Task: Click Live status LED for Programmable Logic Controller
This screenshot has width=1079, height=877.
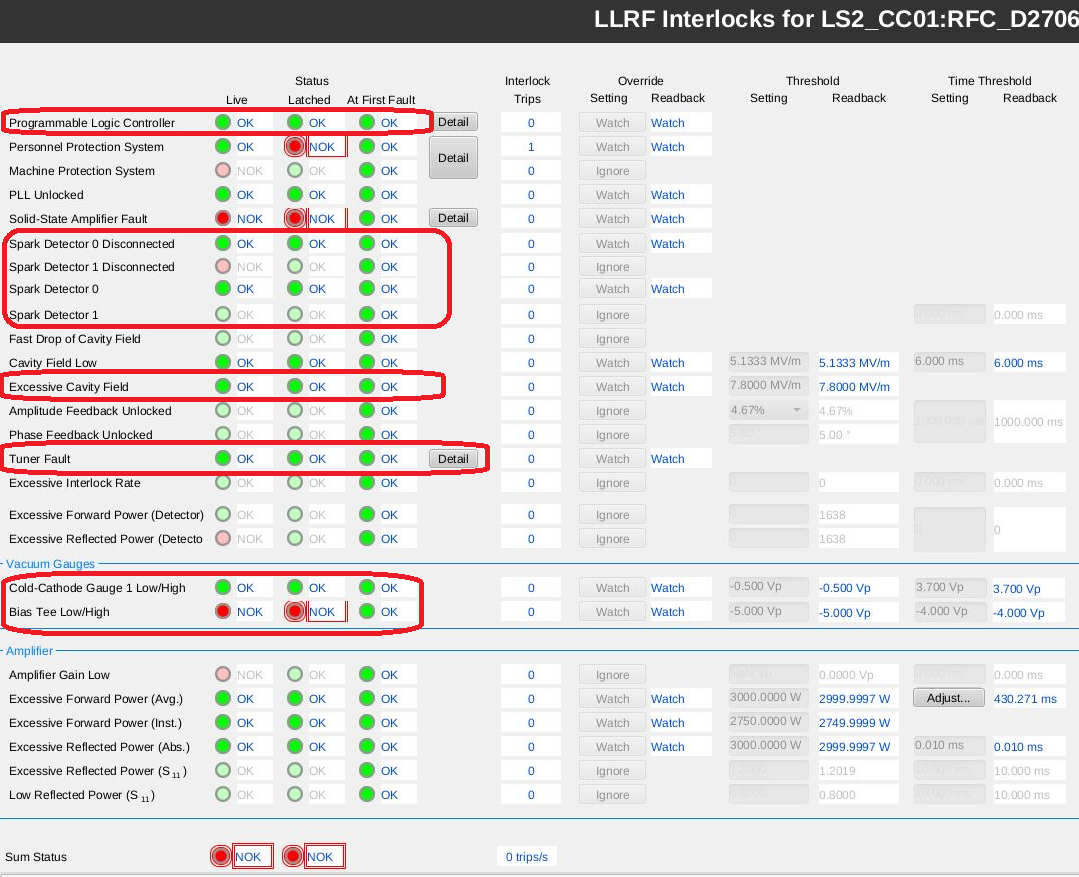Action: (222, 123)
